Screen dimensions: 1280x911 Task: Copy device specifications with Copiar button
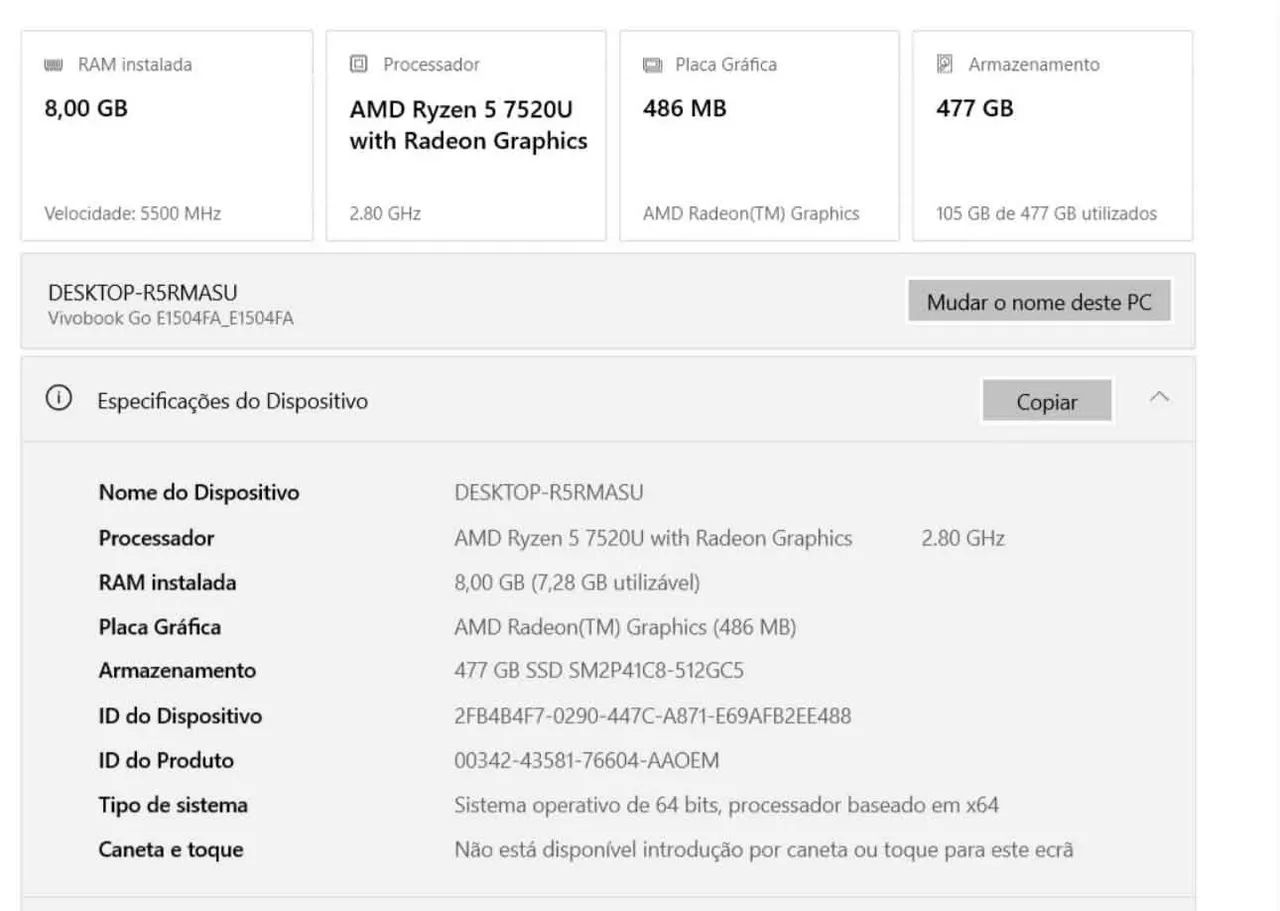tap(1047, 402)
